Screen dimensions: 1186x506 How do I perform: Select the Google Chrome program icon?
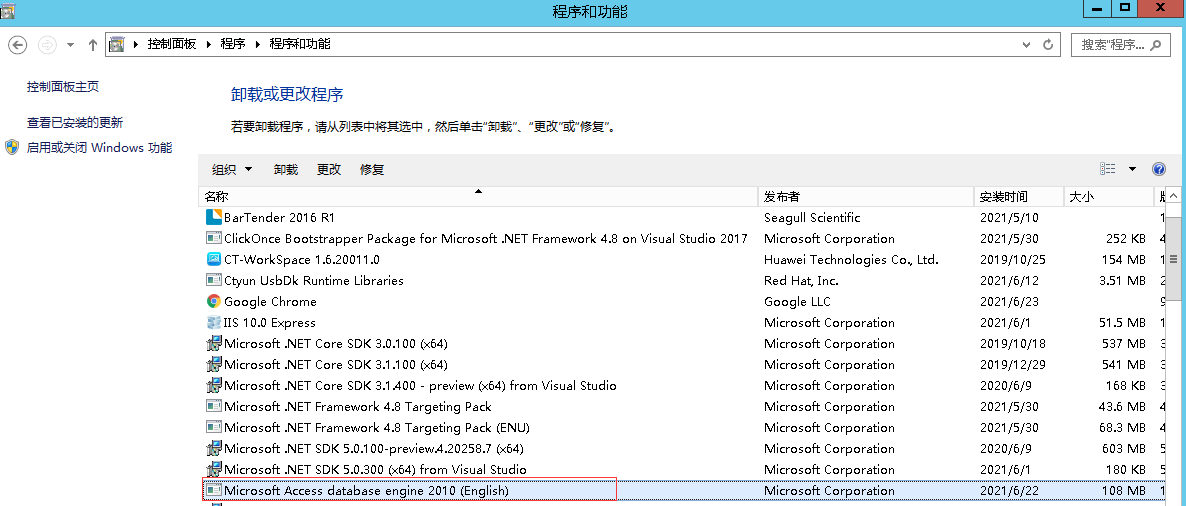pos(214,301)
